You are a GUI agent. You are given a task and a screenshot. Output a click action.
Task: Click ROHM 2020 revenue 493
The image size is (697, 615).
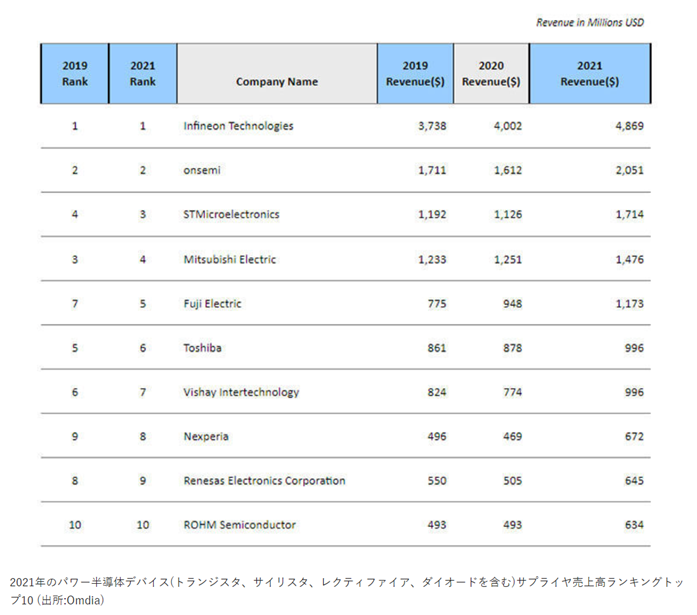(x=513, y=525)
